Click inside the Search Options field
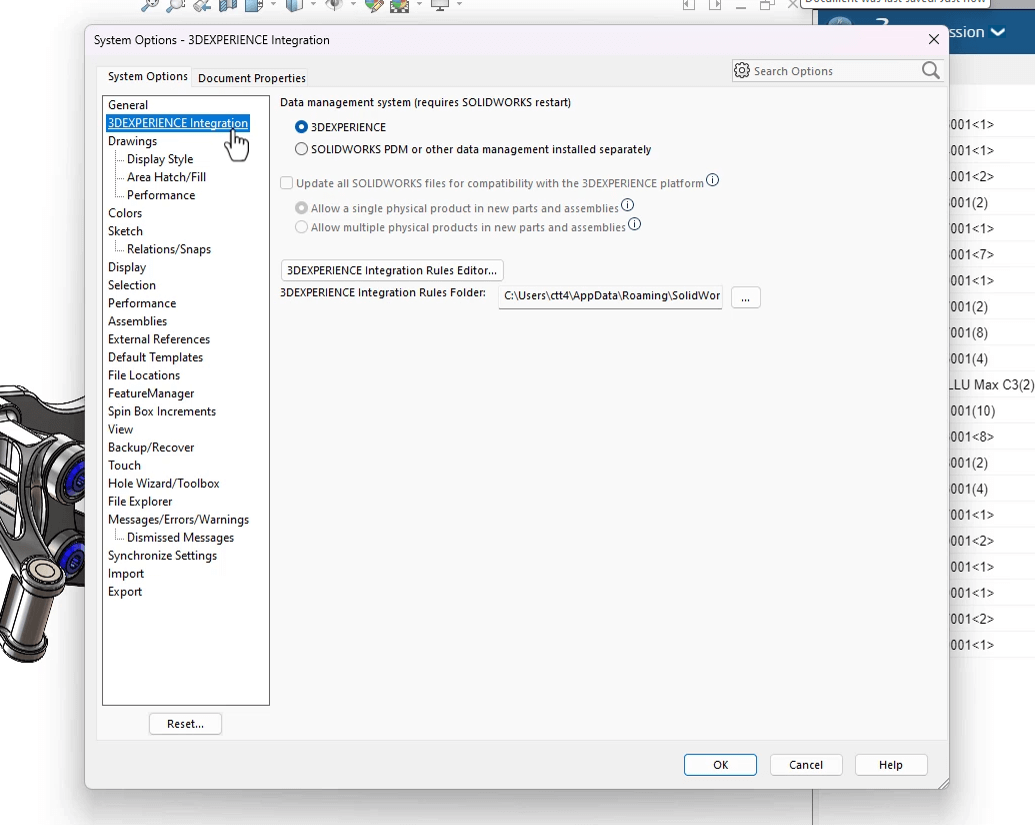This screenshot has width=1035, height=825. (830, 70)
